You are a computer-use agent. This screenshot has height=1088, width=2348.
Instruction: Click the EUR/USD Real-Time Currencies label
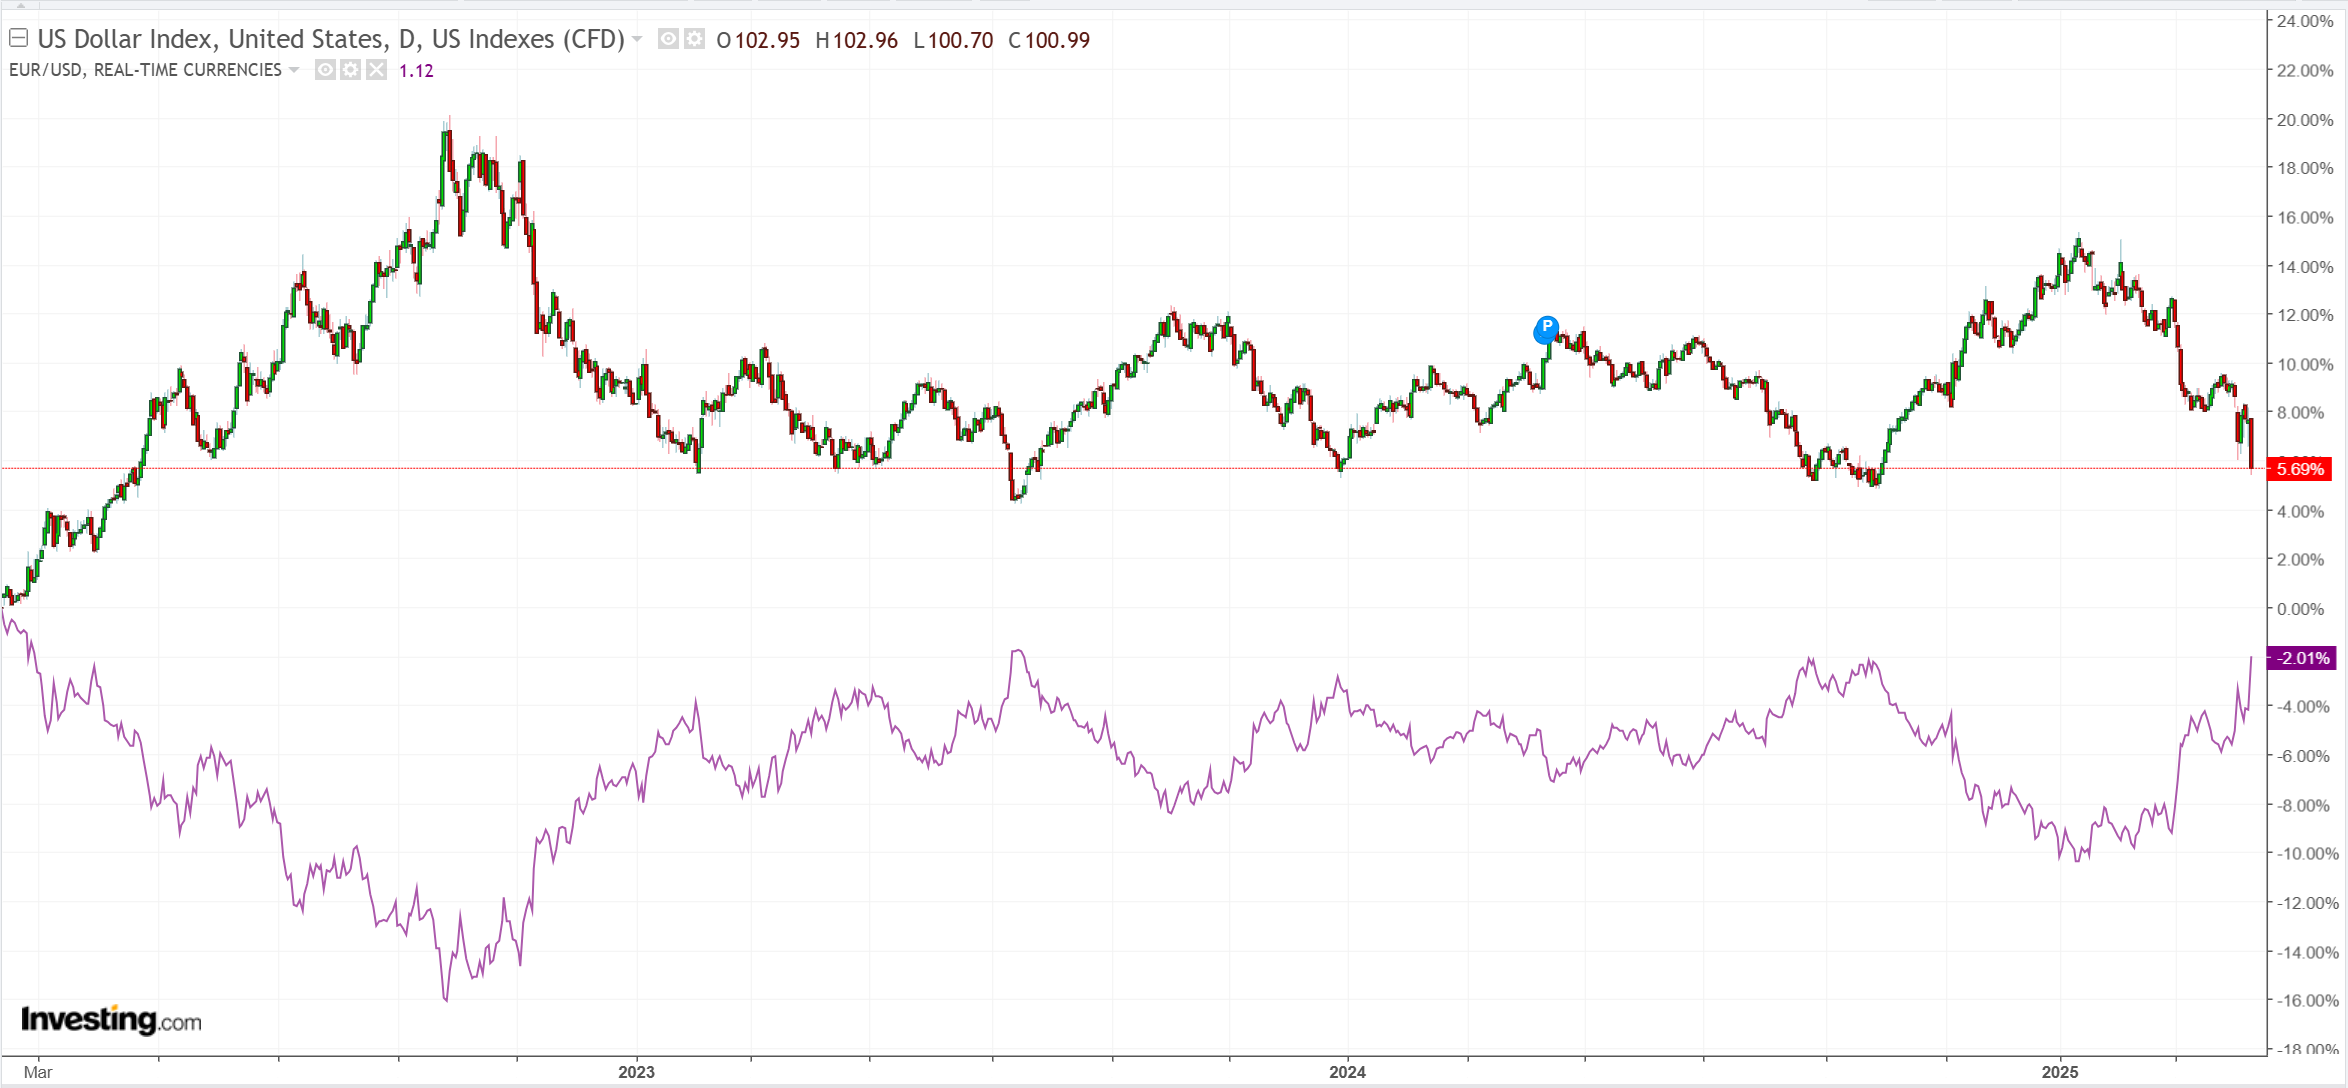(x=145, y=70)
